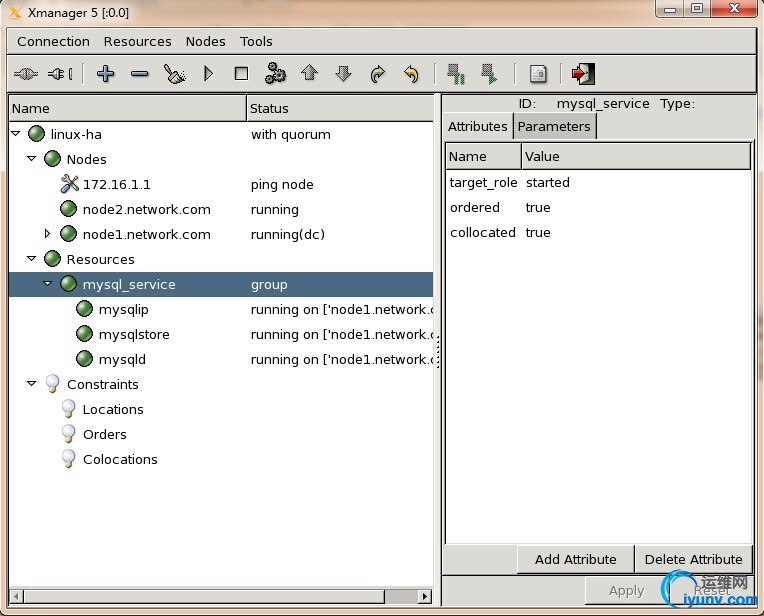Click the green icon beside node2.network.com
The width and height of the screenshot is (764, 616).
click(68, 209)
